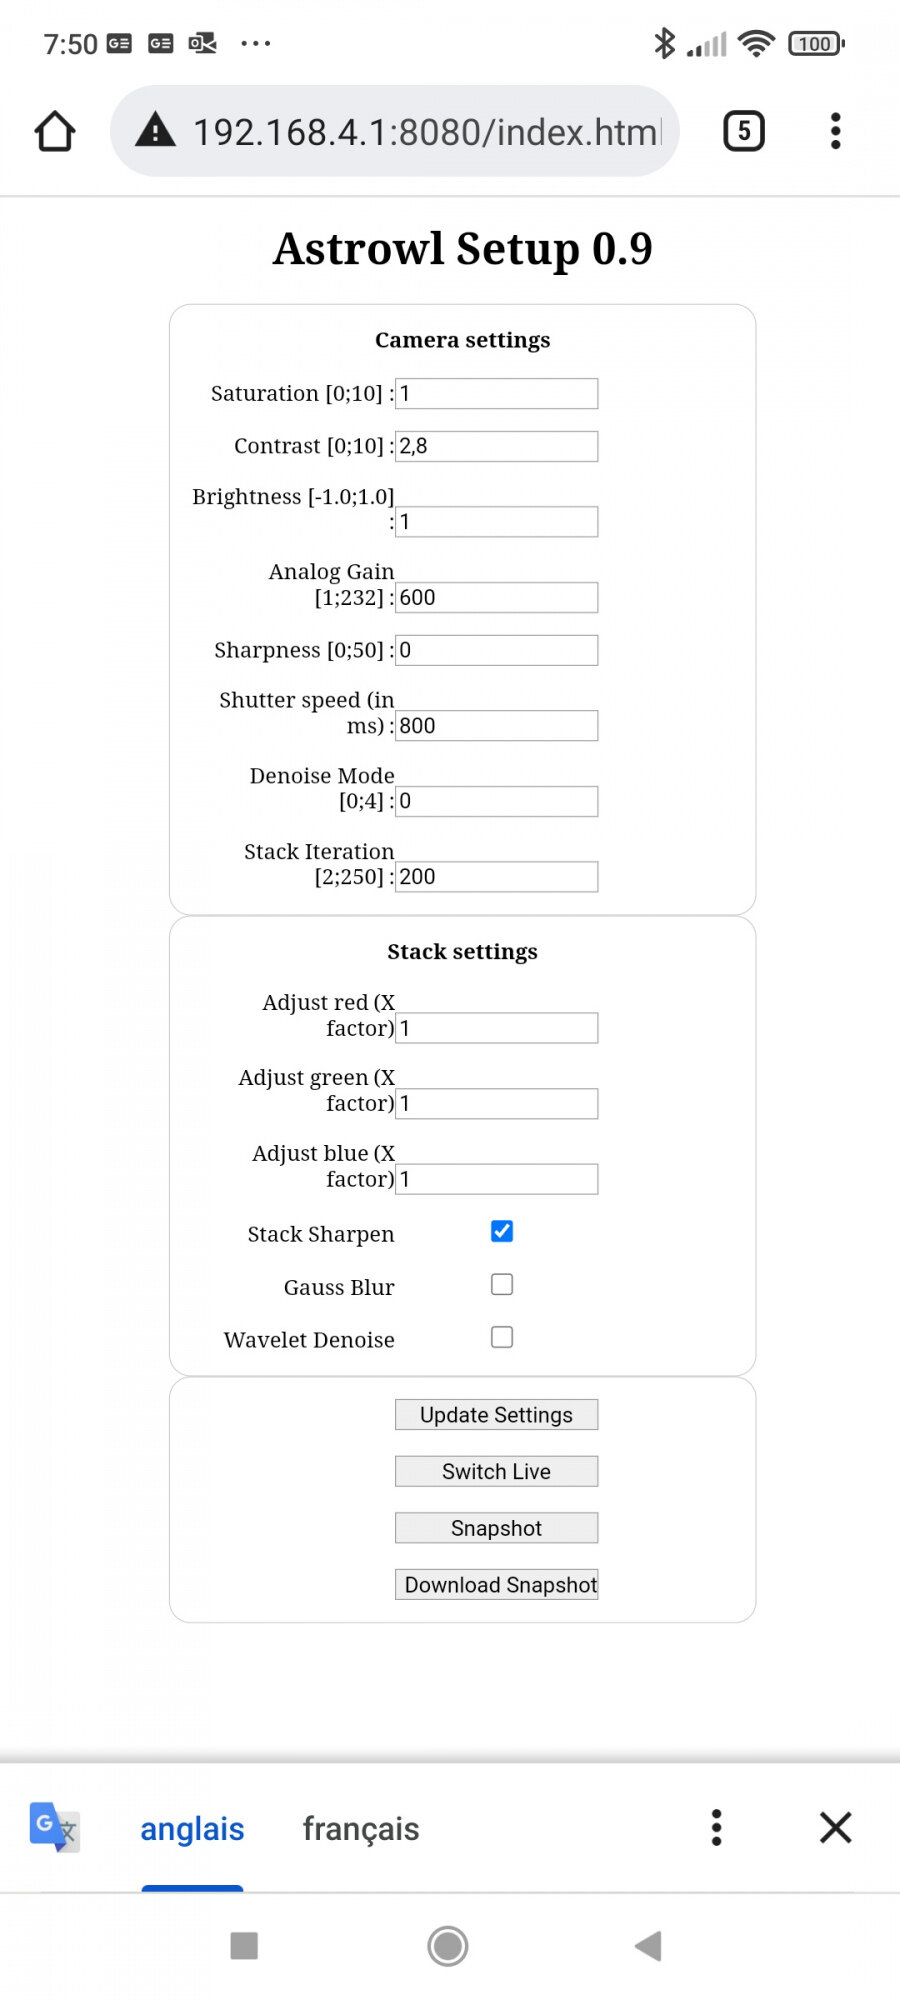
Task: Tap the not-secure warning triangle icon
Action: (155, 131)
